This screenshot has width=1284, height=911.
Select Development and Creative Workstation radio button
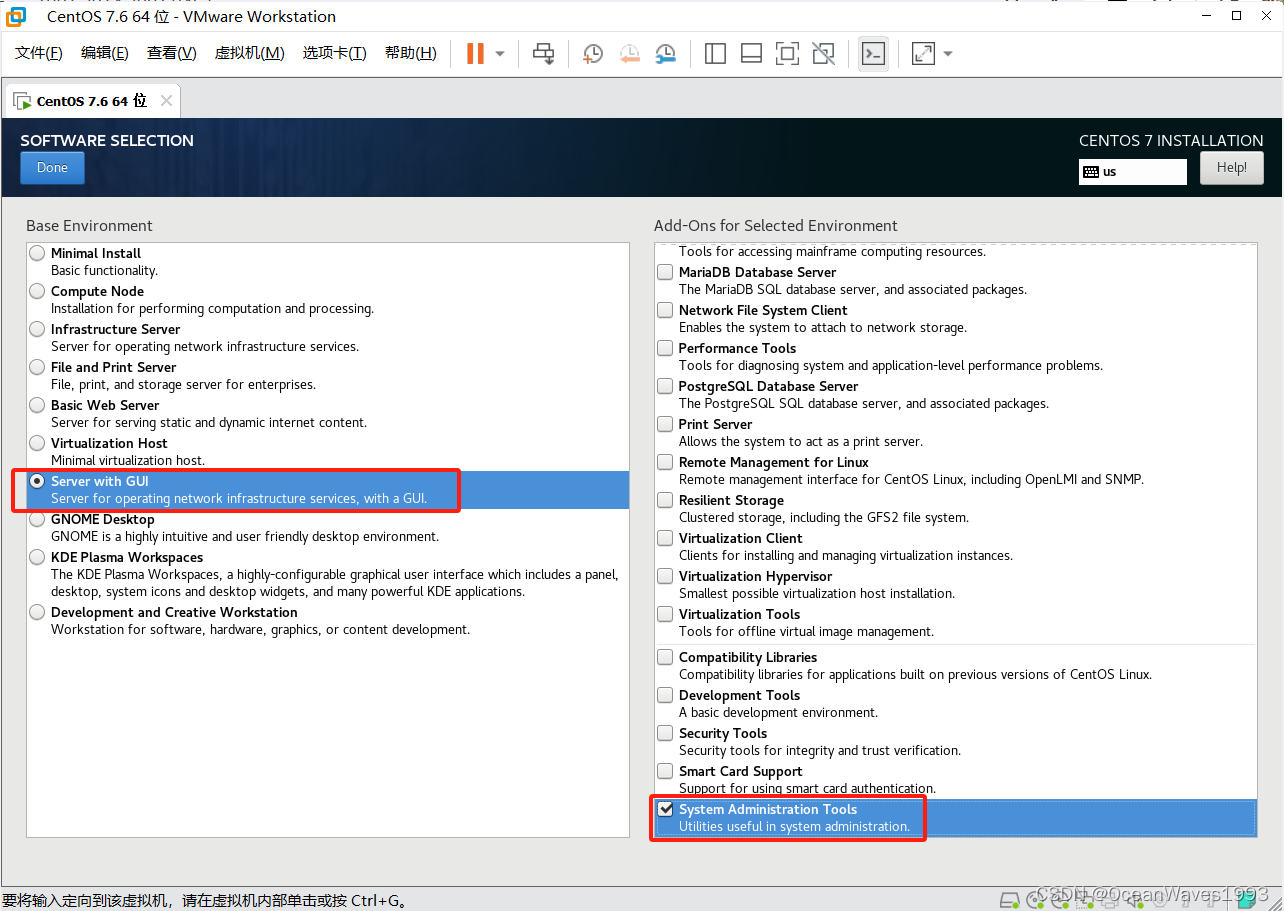[x=37, y=612]
